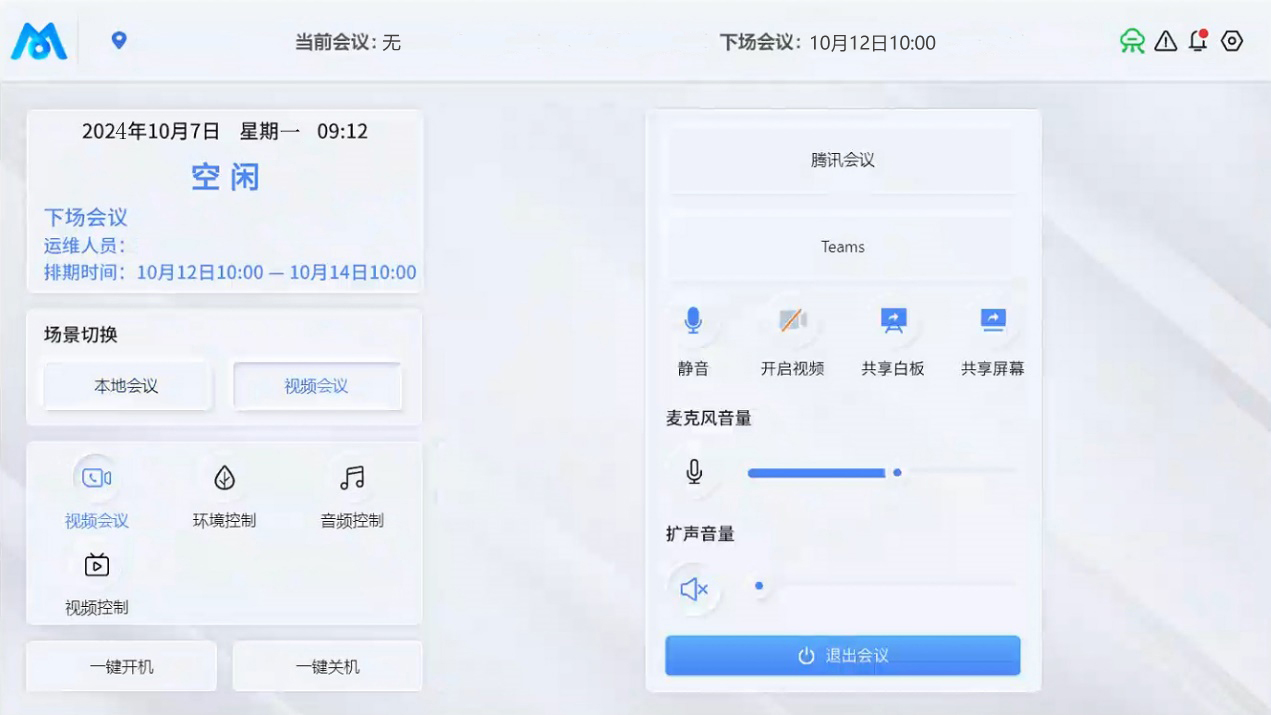Viewport: 1271px width, 715px height.
Task: Select the 视频会议 video conference module icon
Action: click(x=97, y=479)
